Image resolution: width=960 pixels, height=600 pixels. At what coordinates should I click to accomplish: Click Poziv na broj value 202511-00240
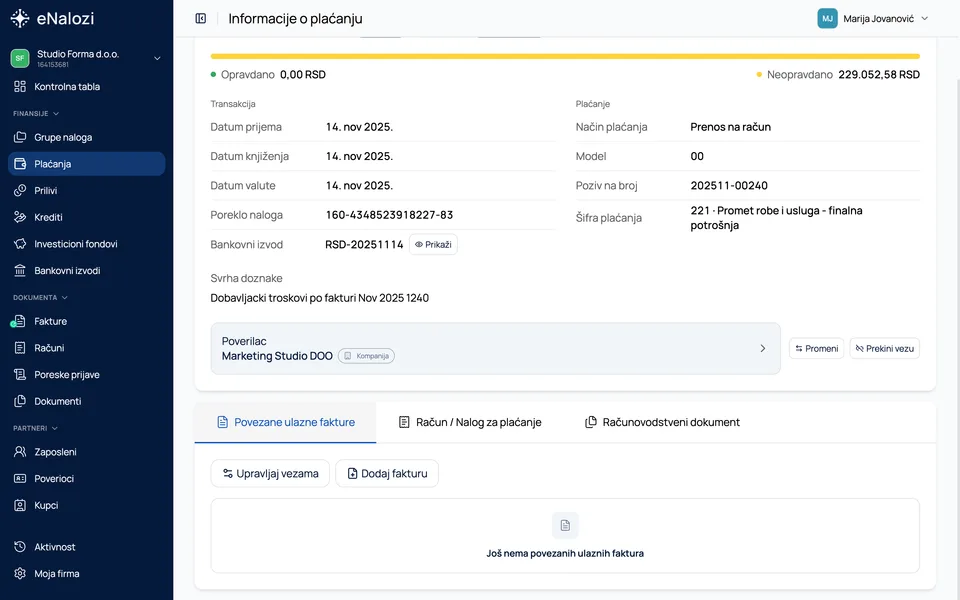click(x=729, y=186)
